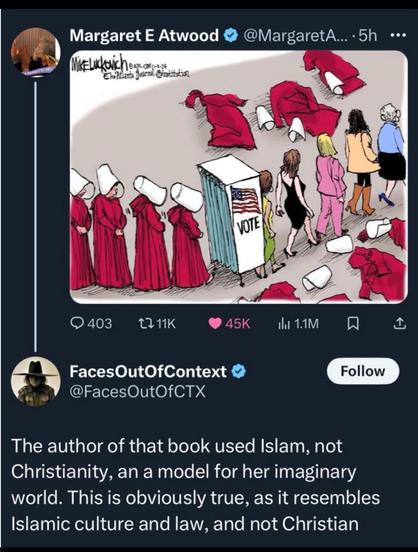Tap the verified badge next to FacesOutOfContext
418x552 pixels.
(x=239, y=372)
